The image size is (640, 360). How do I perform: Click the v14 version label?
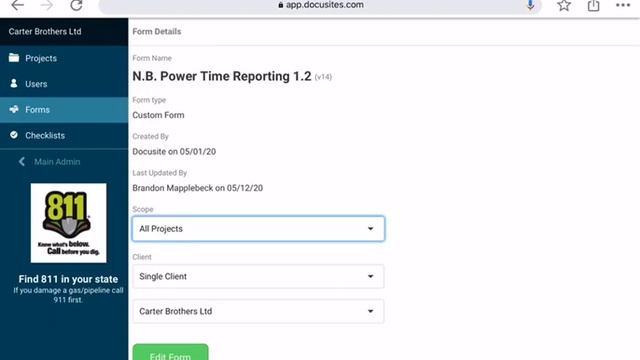[x=323, y=77]
